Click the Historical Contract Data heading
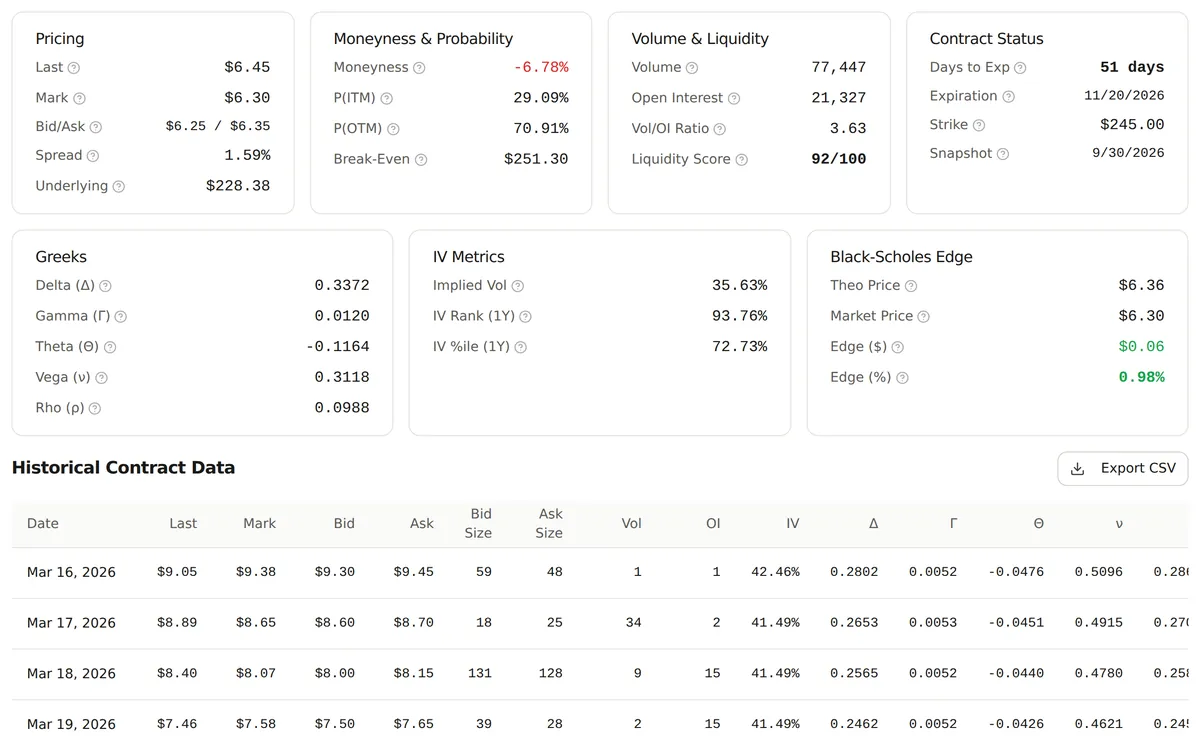This screenshot has width=1200, height=750. 123,468
